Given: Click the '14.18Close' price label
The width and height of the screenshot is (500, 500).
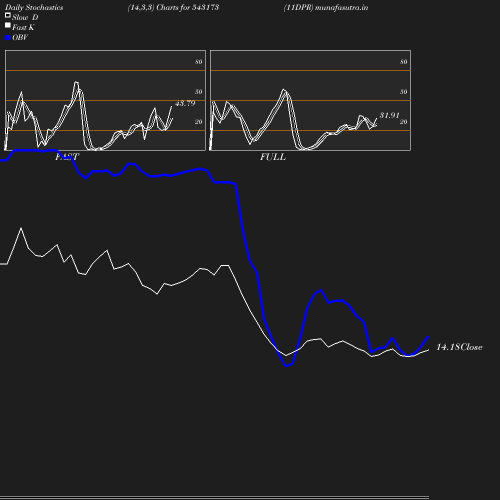Looking at the screenshot, I should point(459,347).
